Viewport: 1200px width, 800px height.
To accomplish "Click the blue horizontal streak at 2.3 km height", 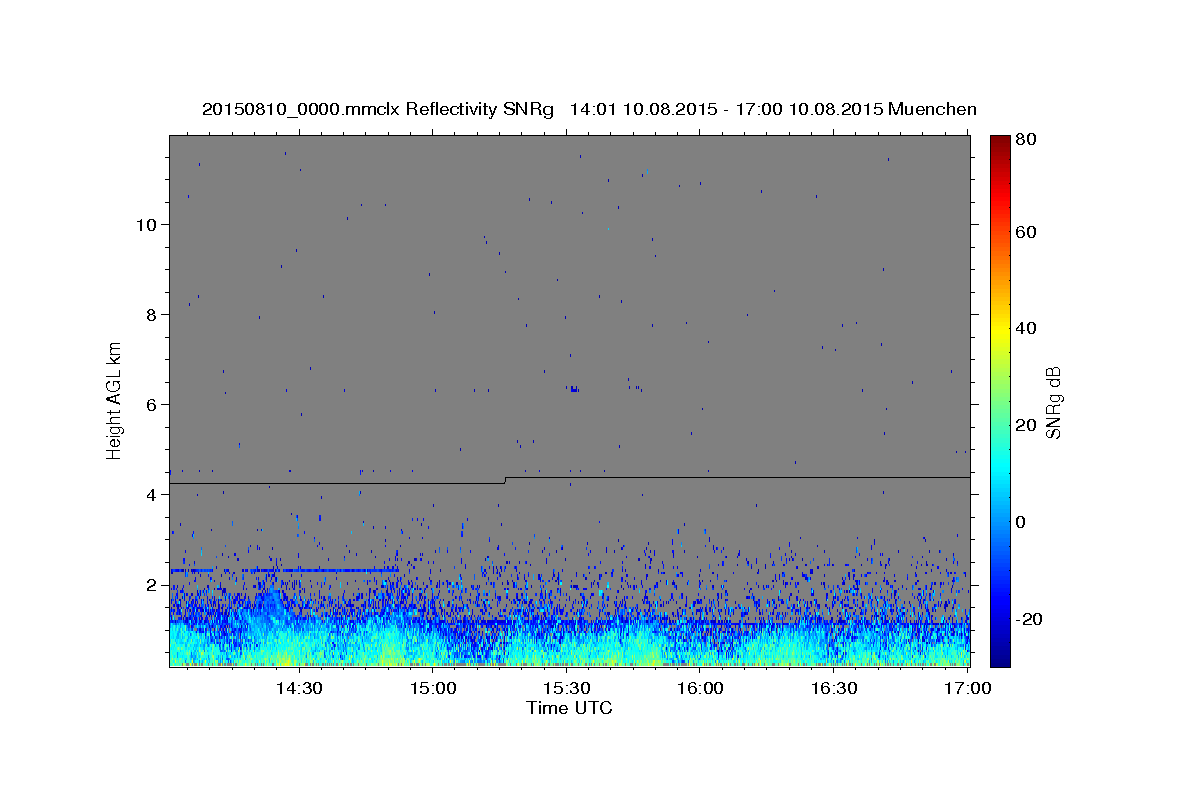I will click(x=285, y=570).
